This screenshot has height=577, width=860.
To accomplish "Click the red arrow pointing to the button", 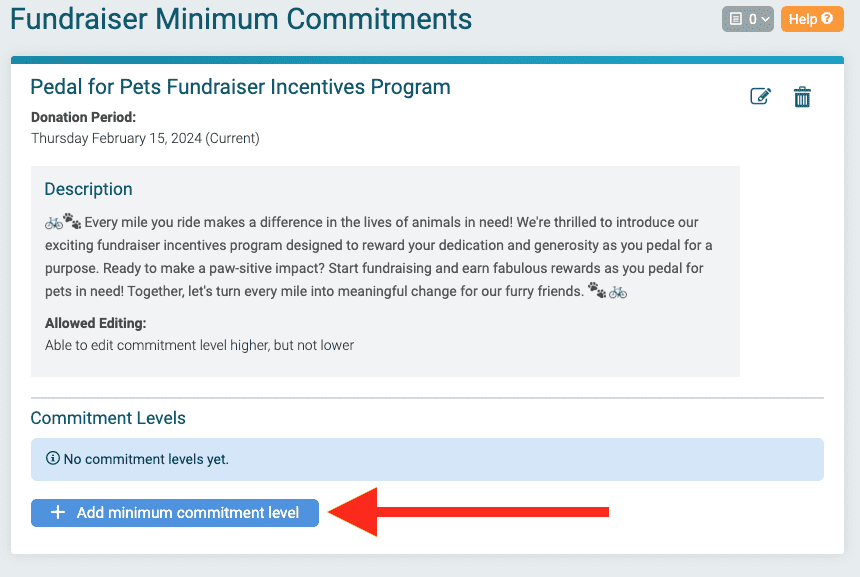I will pyautogui.click(x=468, y=512).
